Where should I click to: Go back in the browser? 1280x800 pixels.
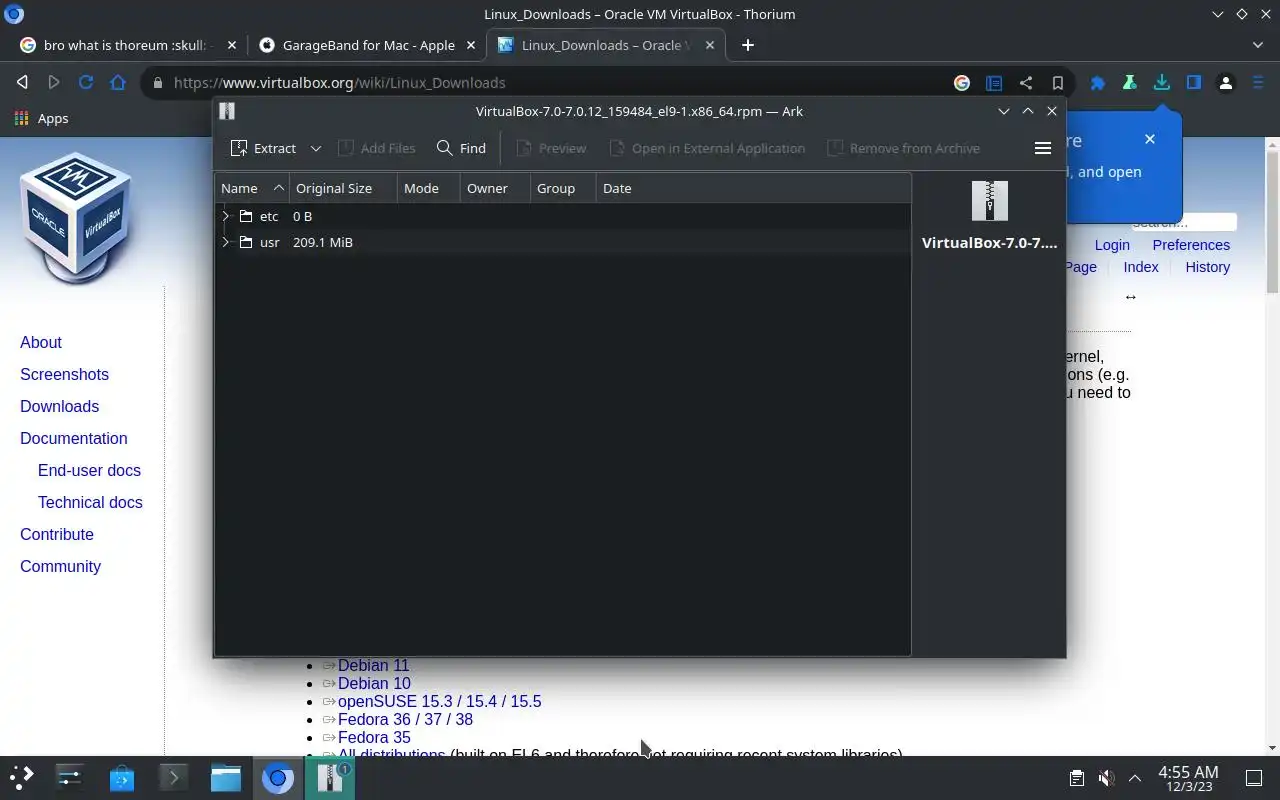(22, 83)
